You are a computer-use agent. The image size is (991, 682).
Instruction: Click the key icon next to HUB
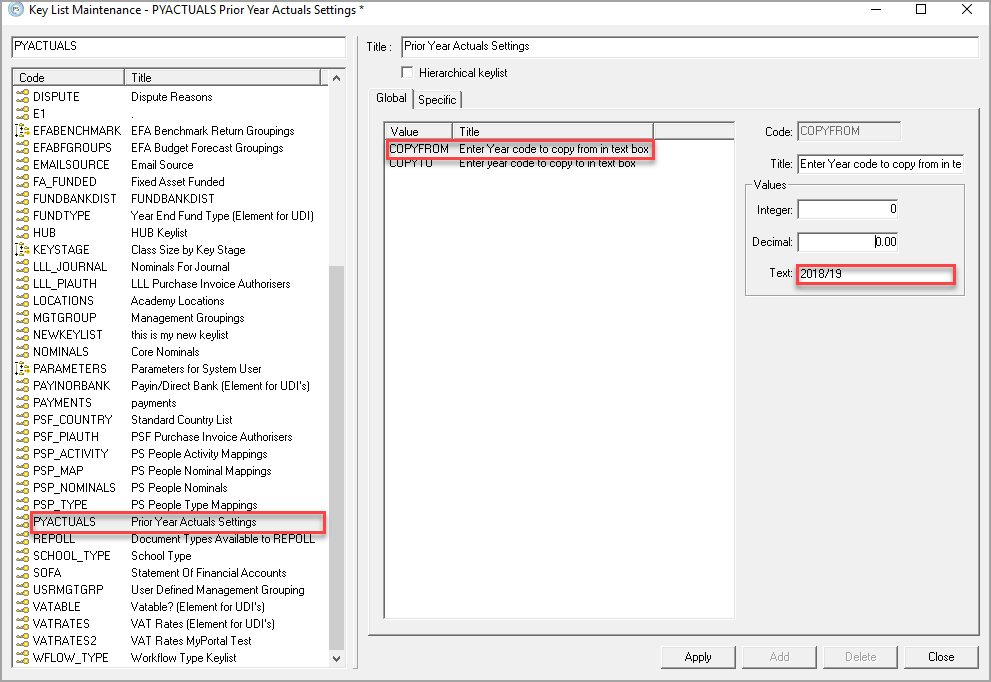point(23,233)
